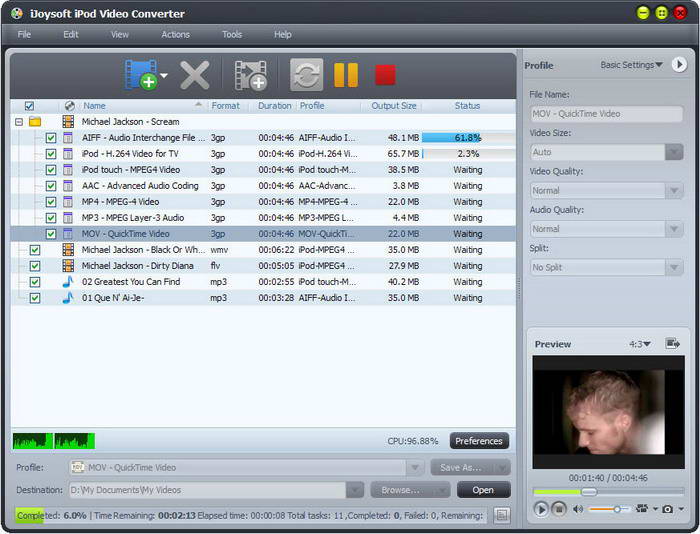Click the preview video thumbnail
The image size is (700, 534).
(608, 412)
